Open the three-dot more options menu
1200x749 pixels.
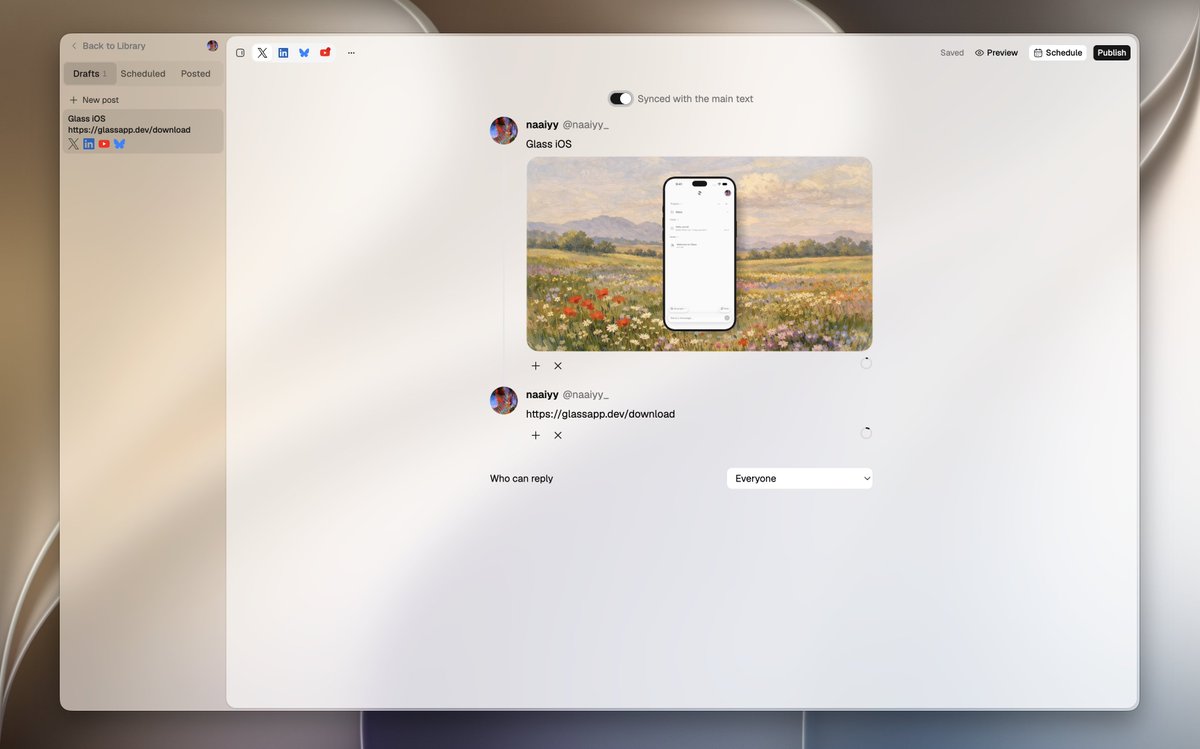coord(351,53)
